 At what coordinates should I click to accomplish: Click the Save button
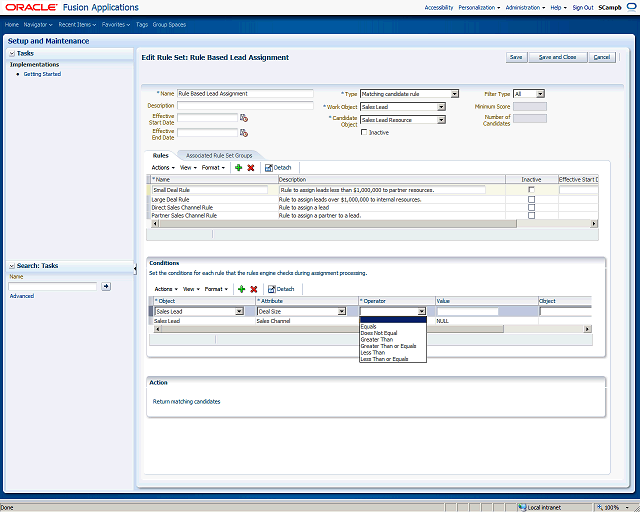516,57
